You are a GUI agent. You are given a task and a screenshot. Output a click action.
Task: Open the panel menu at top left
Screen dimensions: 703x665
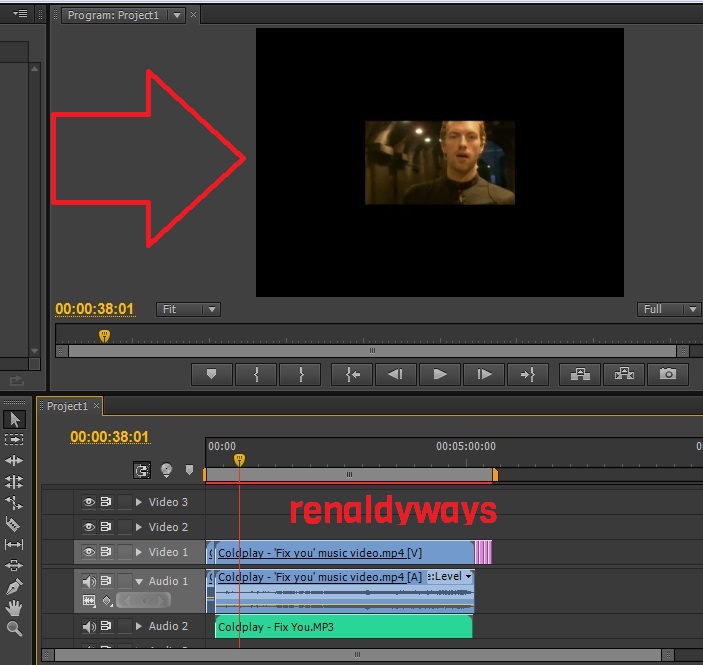click(x=20, y=13)
